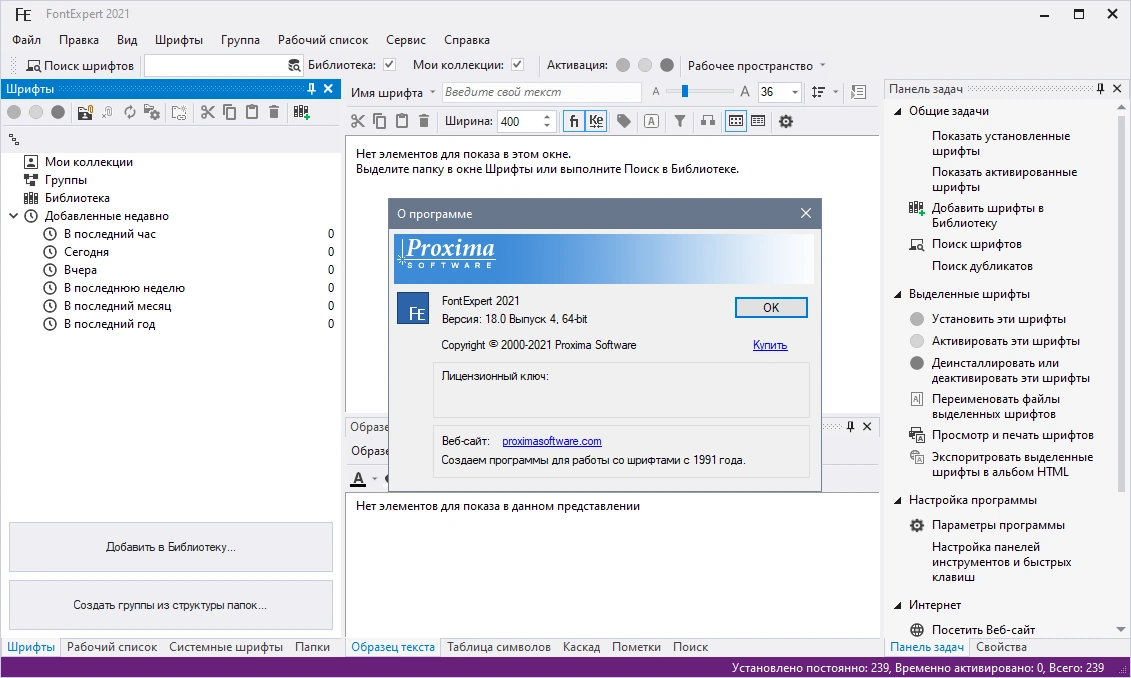
Task: Click the font search icon in search box
Action: [294, 66]
